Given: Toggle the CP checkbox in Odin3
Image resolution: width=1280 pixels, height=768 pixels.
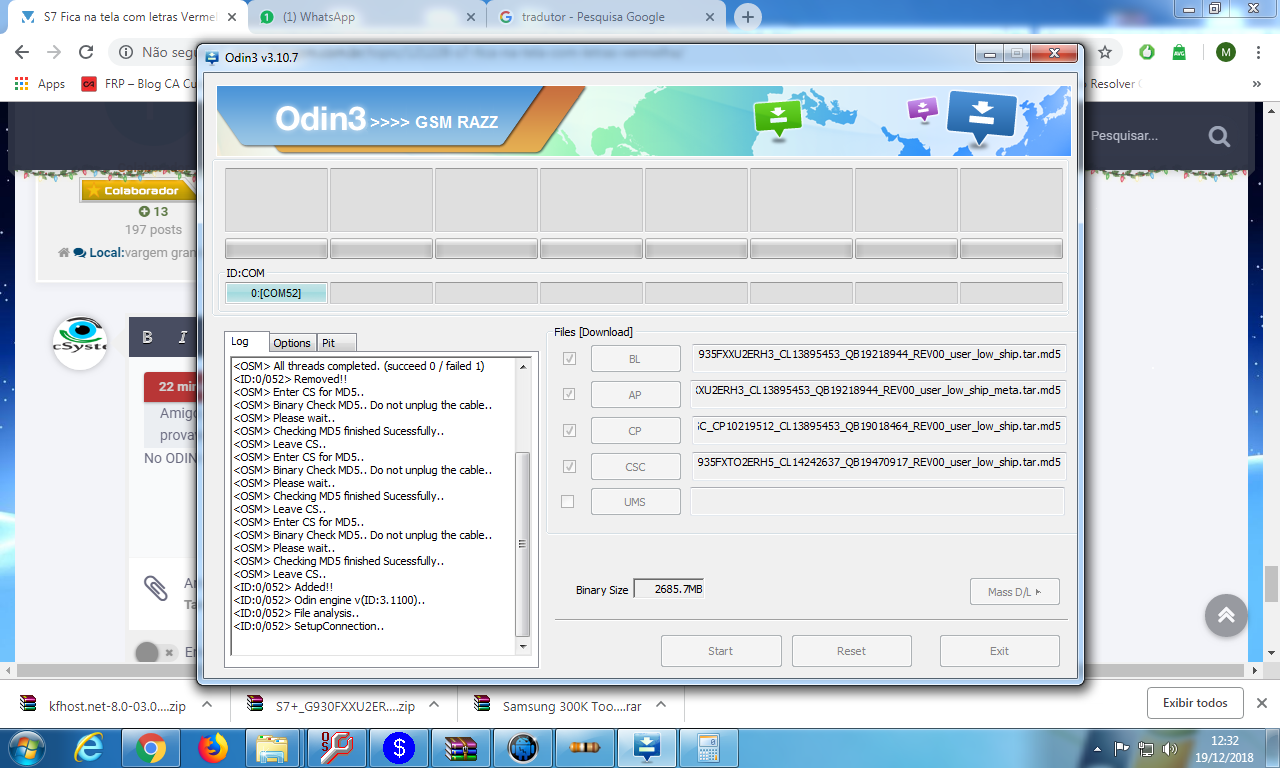Looking at the screenshot, I should pyautogui.click(x=569, y=430).
